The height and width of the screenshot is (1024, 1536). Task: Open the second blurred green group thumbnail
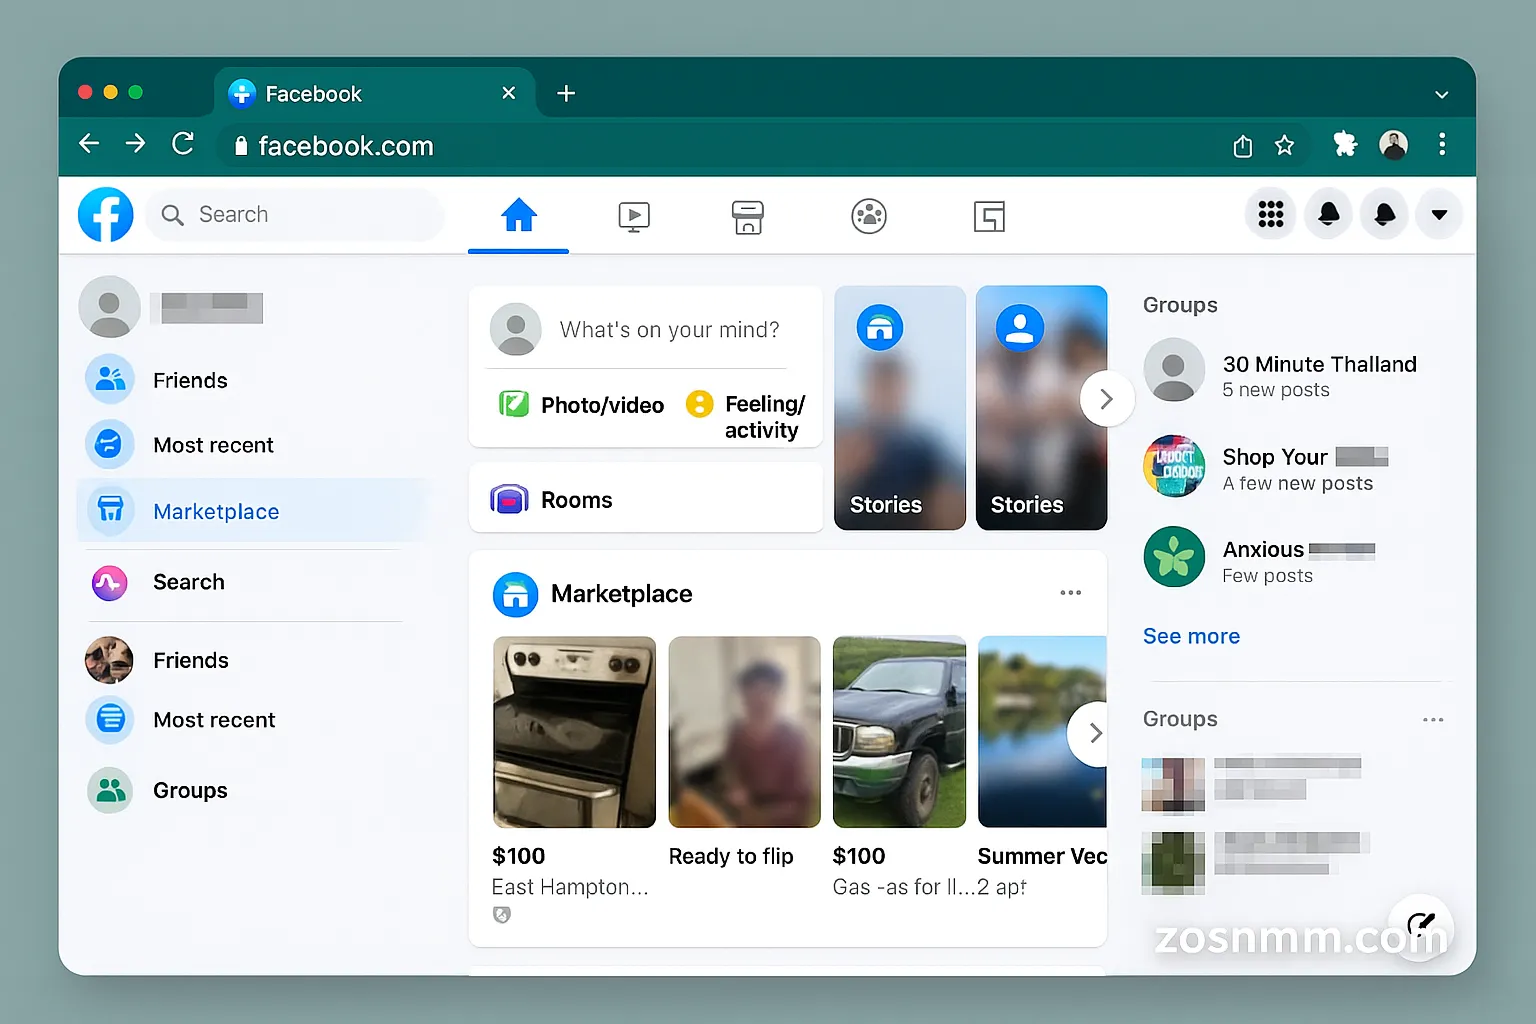pos(1173,862)
